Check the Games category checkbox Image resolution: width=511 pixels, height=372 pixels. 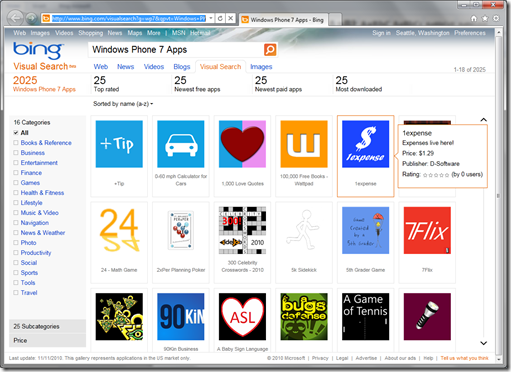point(16,183)
